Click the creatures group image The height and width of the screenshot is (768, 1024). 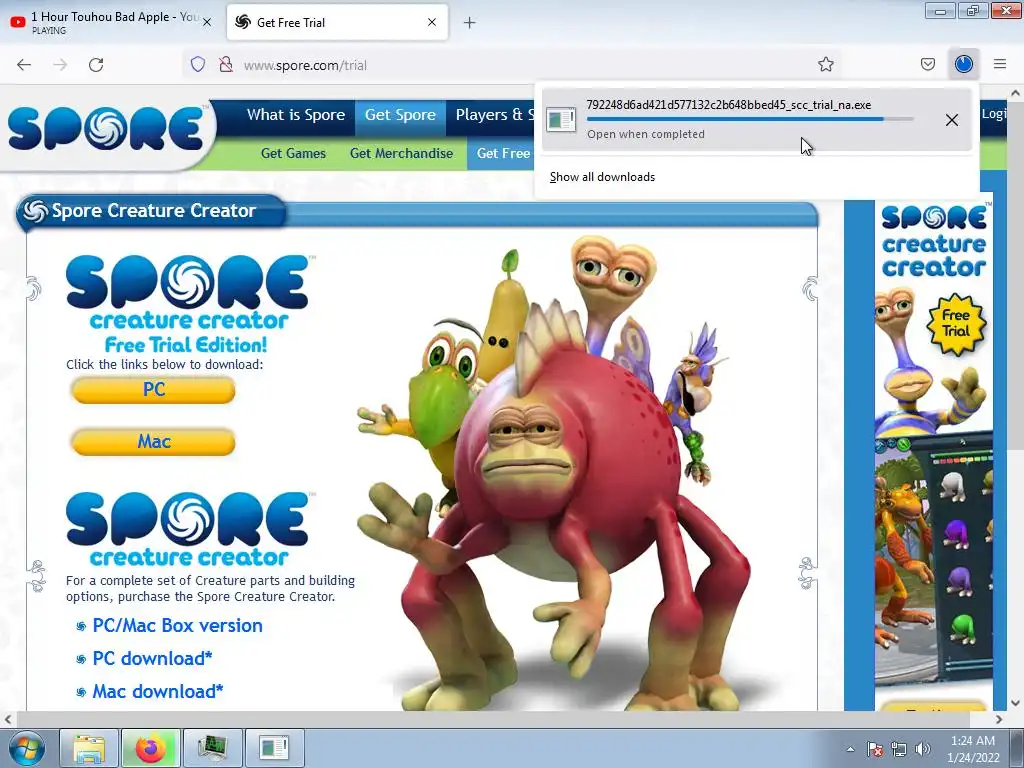[x=555, y=473]
